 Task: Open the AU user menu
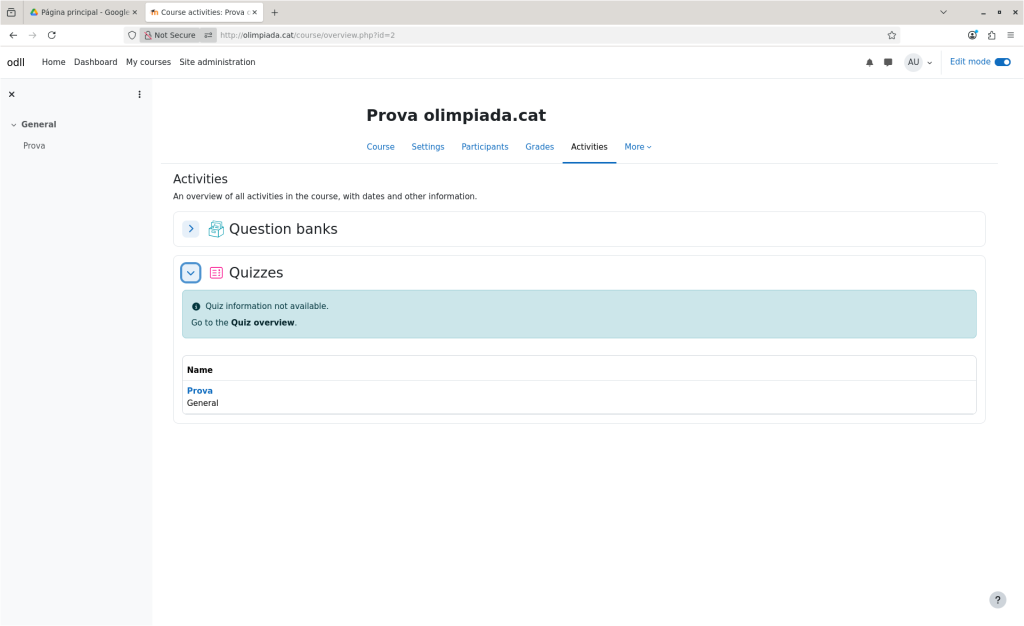(918, 62)
